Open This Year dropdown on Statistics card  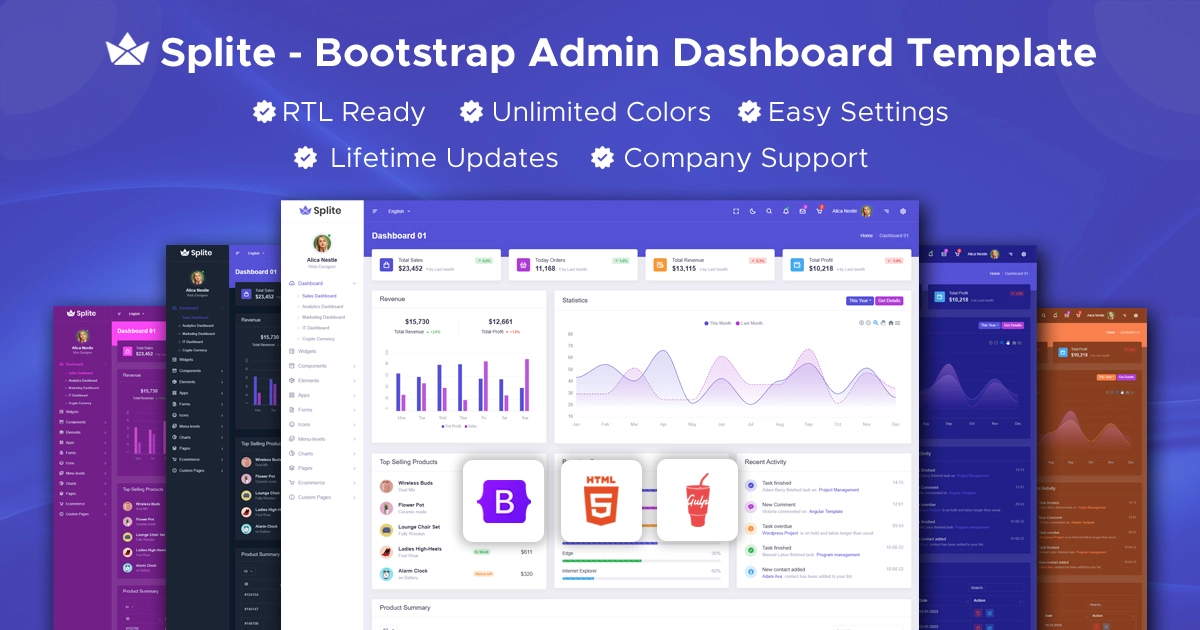point(859,300)
